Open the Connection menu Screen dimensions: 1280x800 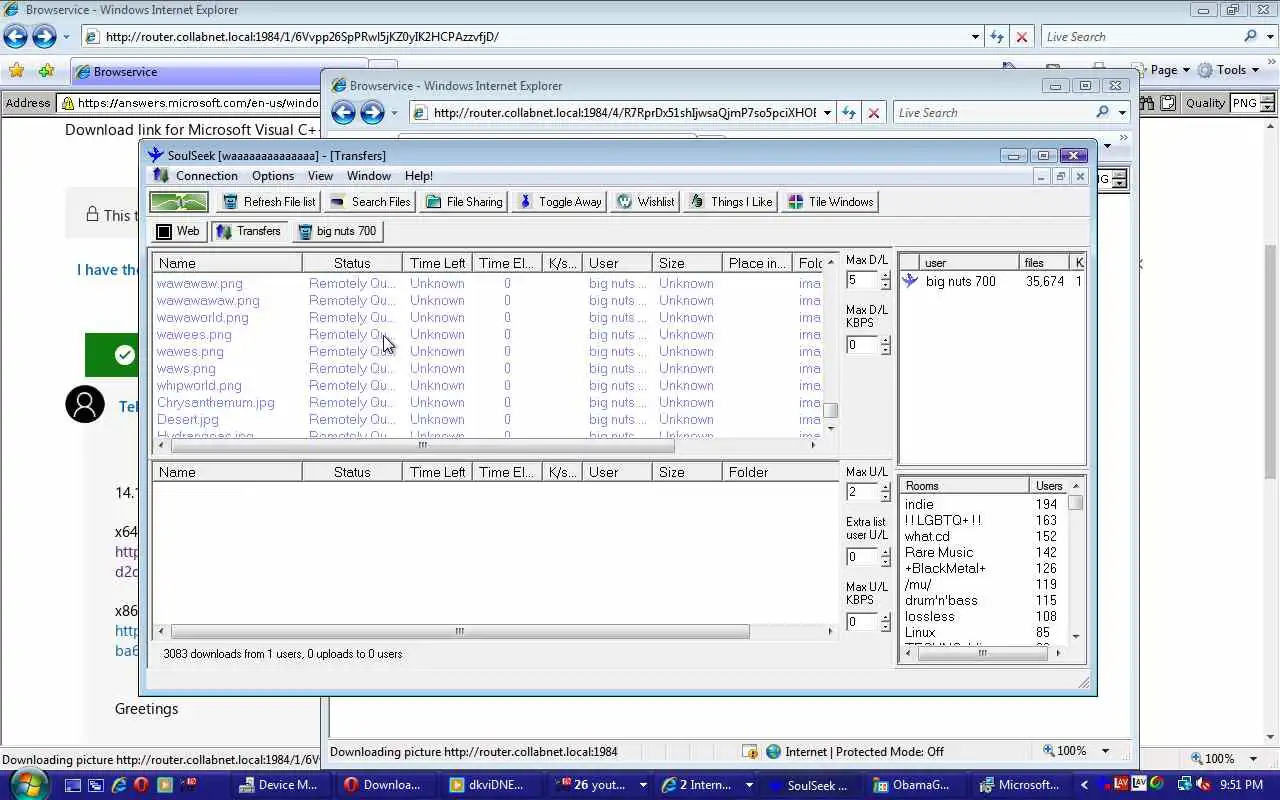click(x=207, y=176)
